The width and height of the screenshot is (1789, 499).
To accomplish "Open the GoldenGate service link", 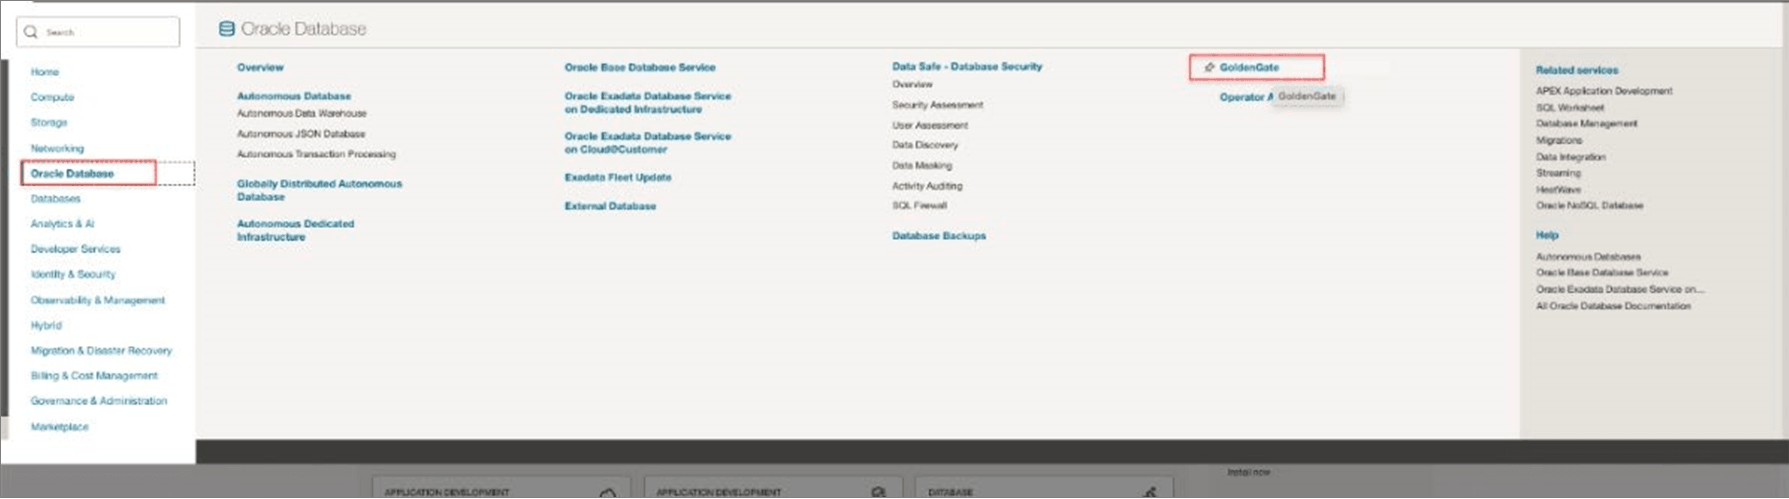I will 1249,67.
